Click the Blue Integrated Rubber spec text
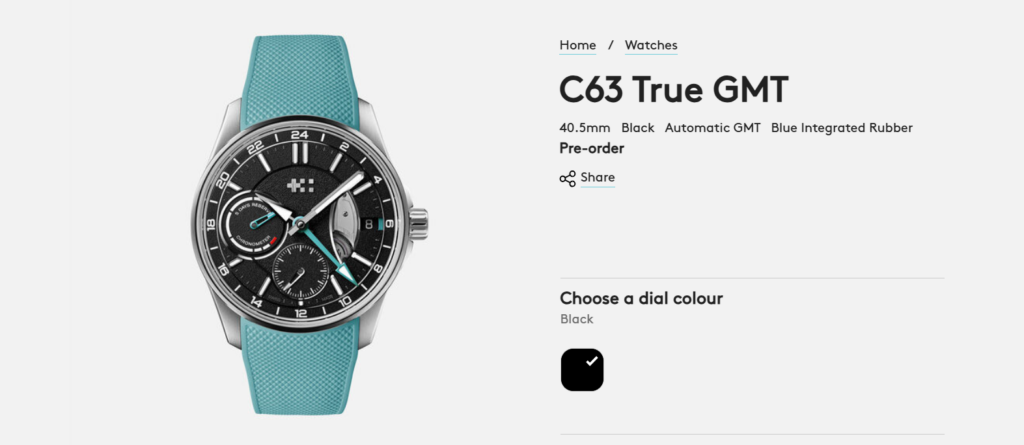 point(842,128)
